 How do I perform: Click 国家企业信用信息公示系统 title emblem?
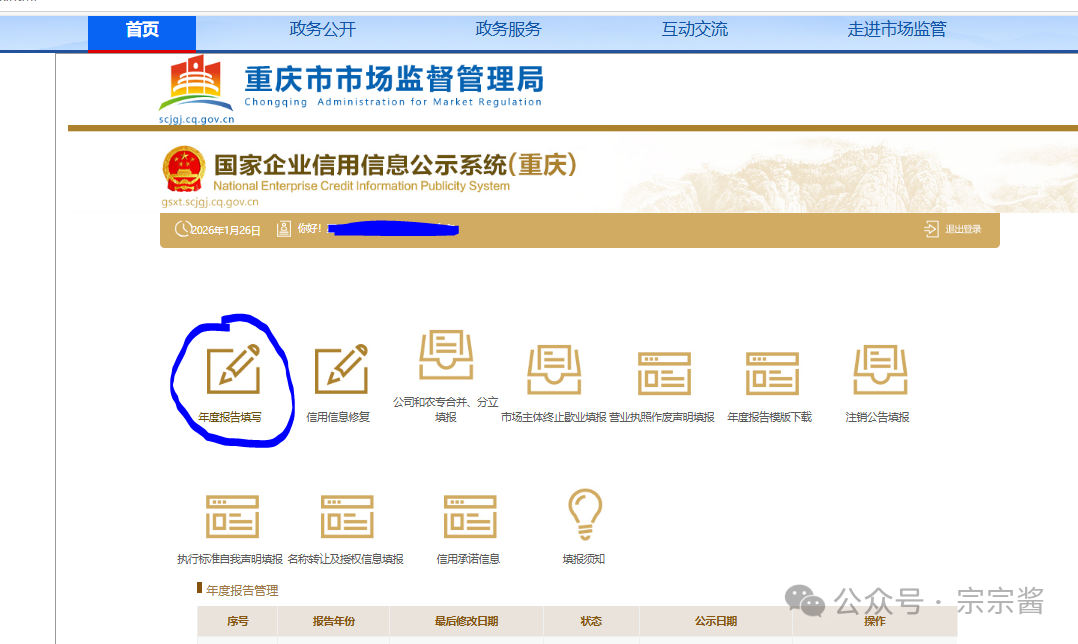tap(184, 170)
